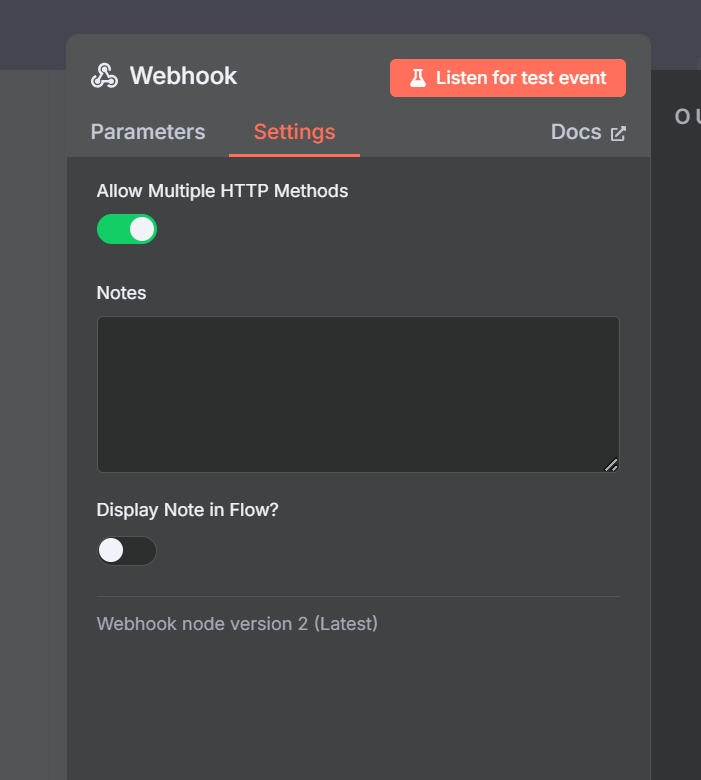
Task: Click the external link icon beside Docs
Action: click(x=618, y=133)
